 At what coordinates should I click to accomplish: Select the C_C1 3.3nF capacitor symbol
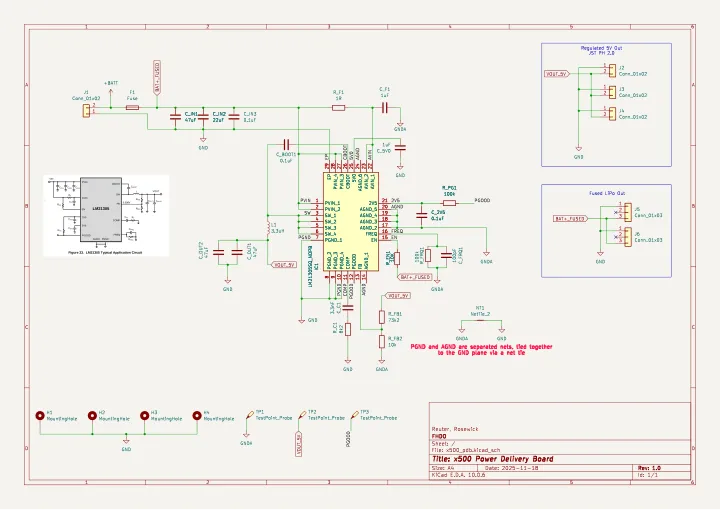click(x=348, y=308)
